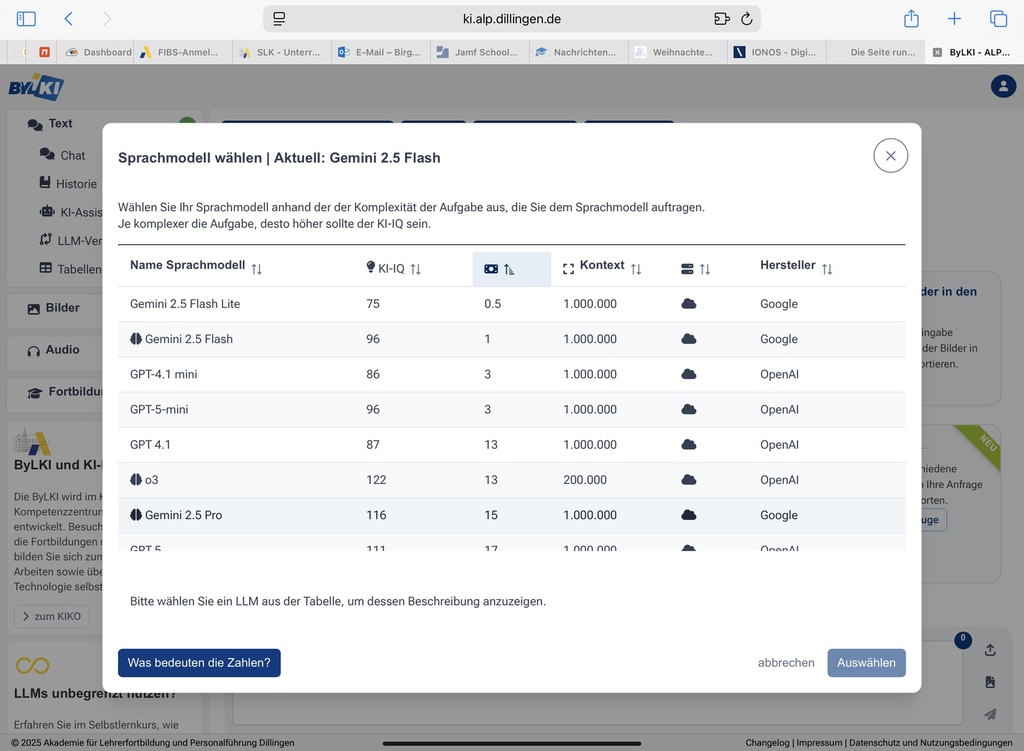The height and width of the screenshot is (751, 1024).
Task: Open a new tab with plus icon
Action: tap(954, 19)
